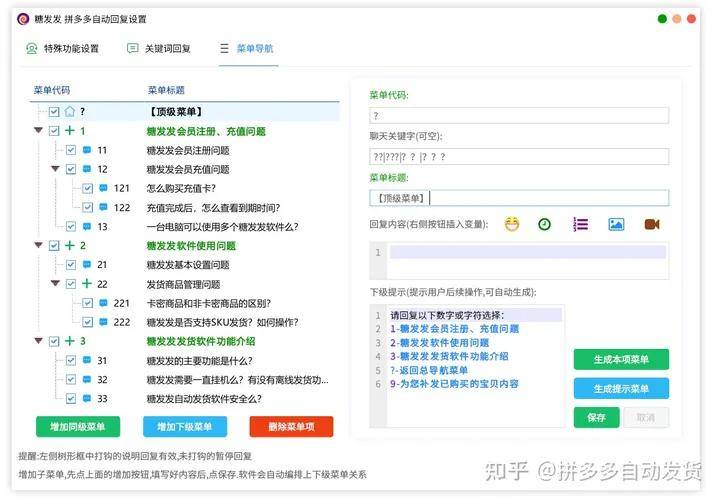Screen dimensions: 720x500
Task: Toggle checkbox for item 121 怎么购买充值卡
Action: point(87,188)
